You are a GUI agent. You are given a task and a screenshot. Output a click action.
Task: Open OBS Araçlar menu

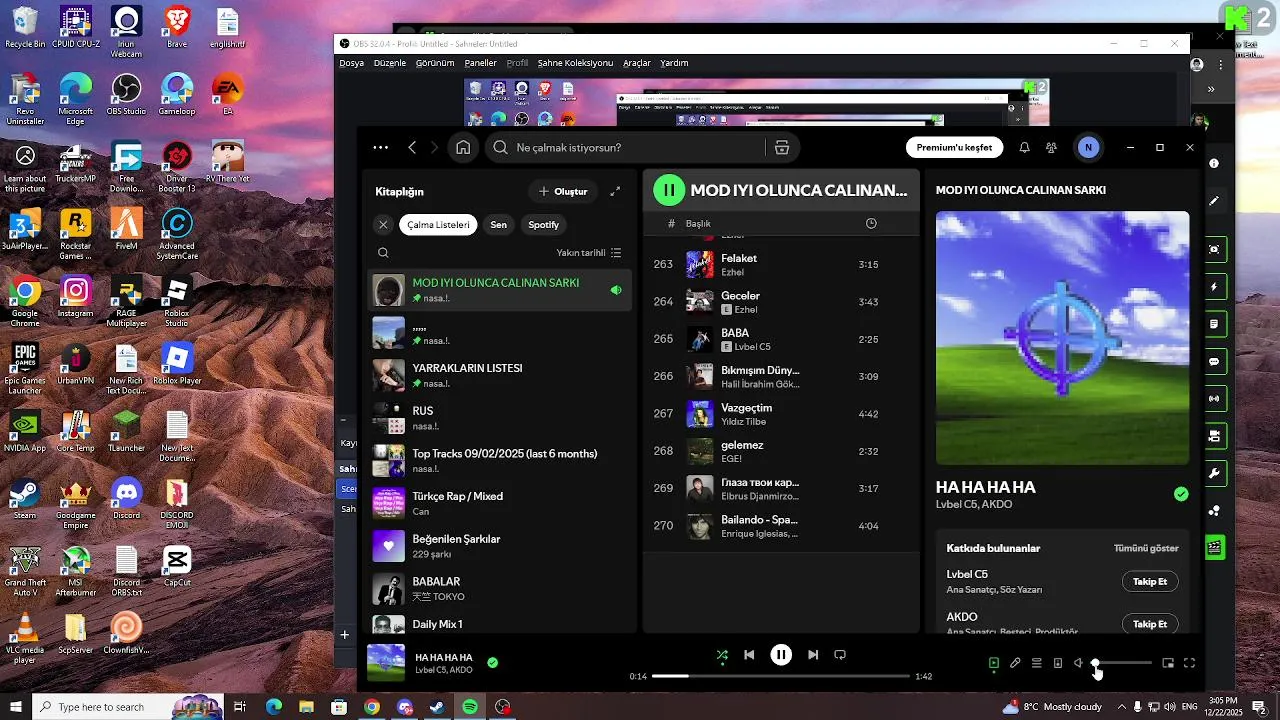click(x=637, y=63)
